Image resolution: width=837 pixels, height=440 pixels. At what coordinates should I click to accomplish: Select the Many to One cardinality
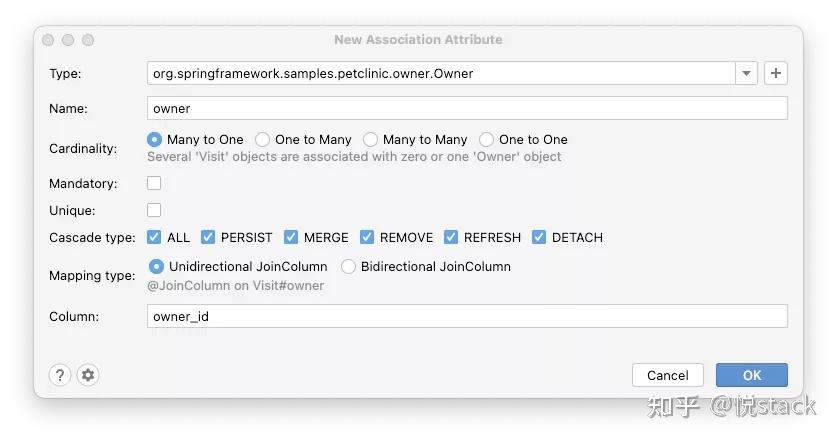pyautogui.click(x=155, y=140)
